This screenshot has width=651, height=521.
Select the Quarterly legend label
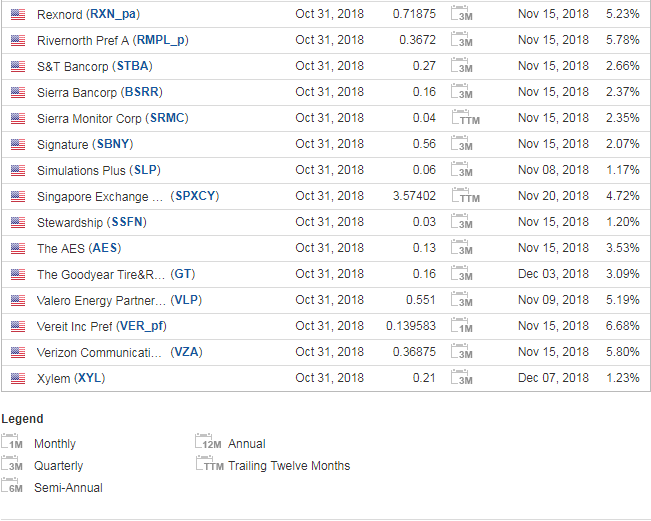coord(59,466)
